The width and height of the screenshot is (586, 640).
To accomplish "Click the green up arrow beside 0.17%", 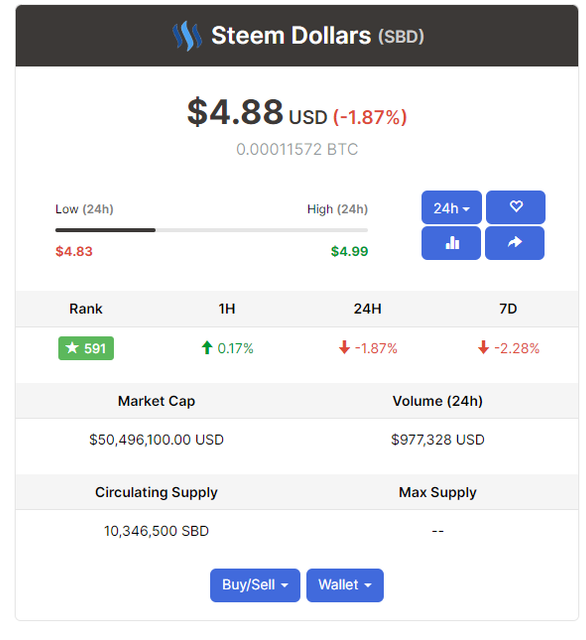I will click(x=207, y=348).
